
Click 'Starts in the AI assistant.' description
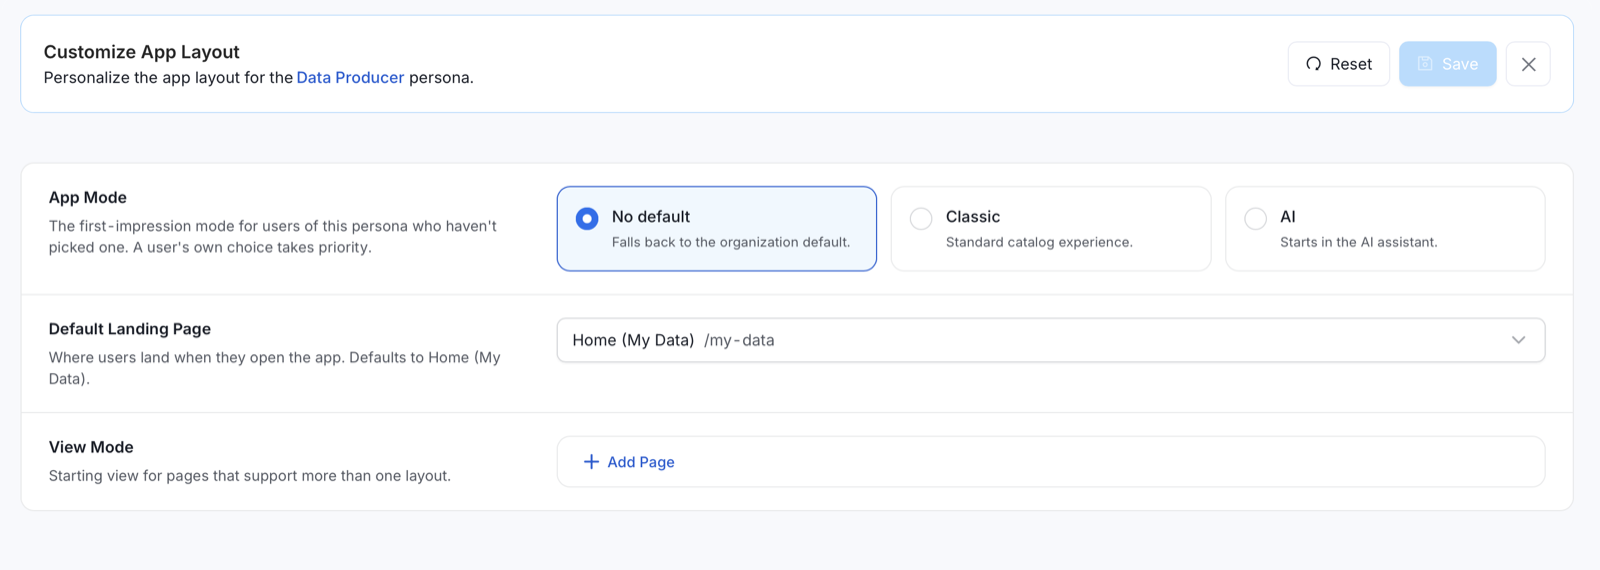click(1358, 242)
